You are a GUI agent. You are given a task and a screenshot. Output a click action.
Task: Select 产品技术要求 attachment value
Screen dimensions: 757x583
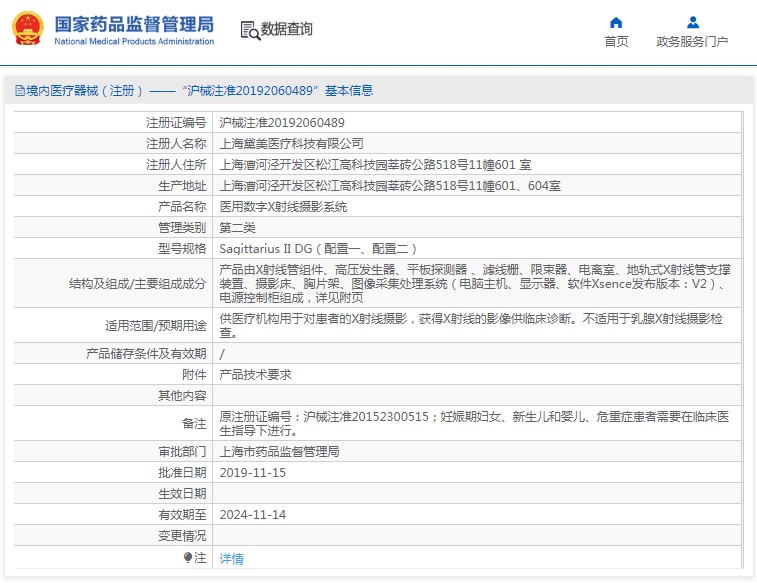(x=255, y=375)
